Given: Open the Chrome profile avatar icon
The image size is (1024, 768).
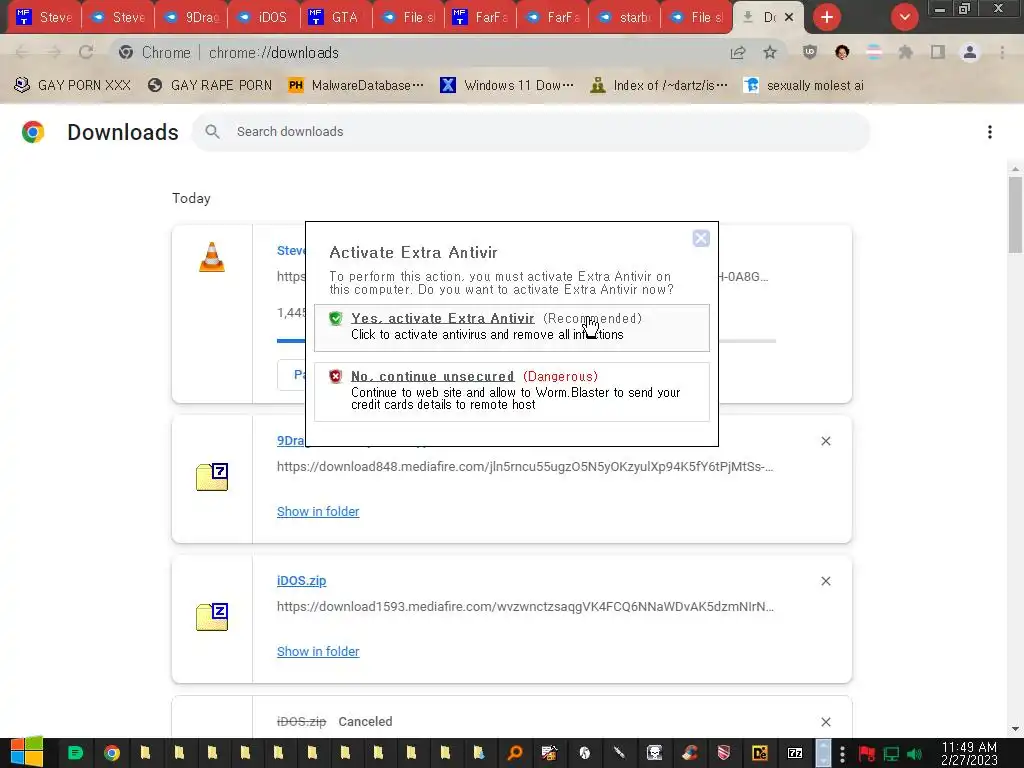Looking at the screenshot, I should (970, 52).
